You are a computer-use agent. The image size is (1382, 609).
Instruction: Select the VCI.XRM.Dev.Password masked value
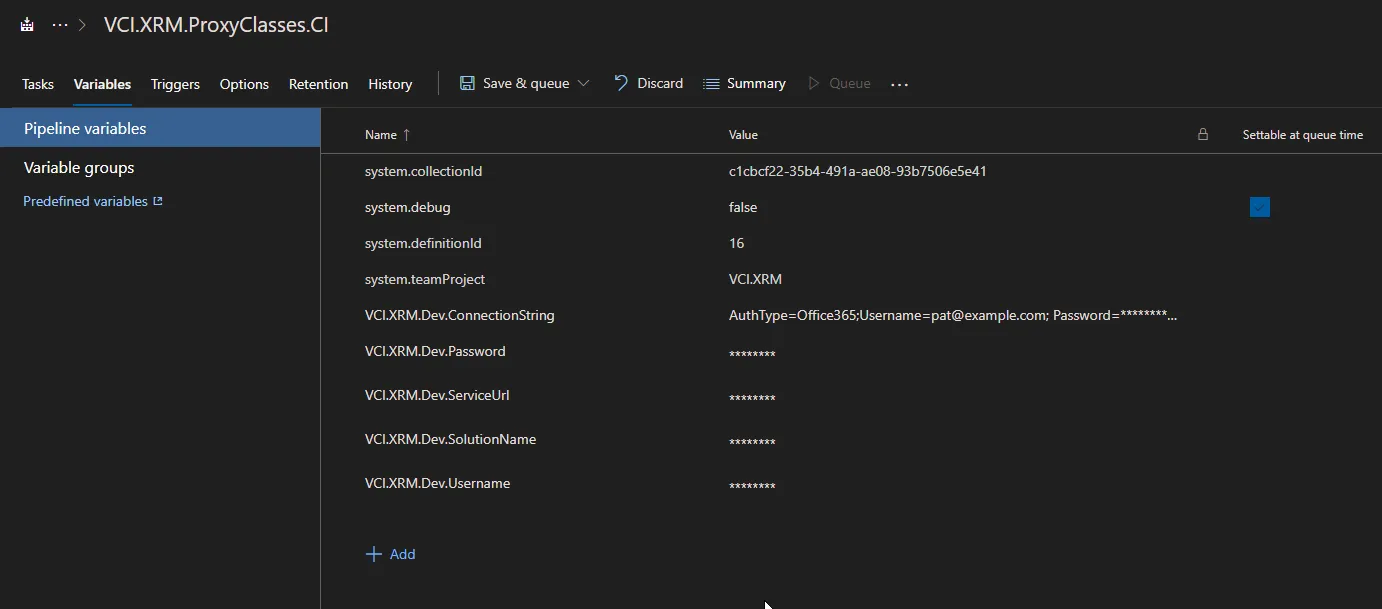coord(752,354)
